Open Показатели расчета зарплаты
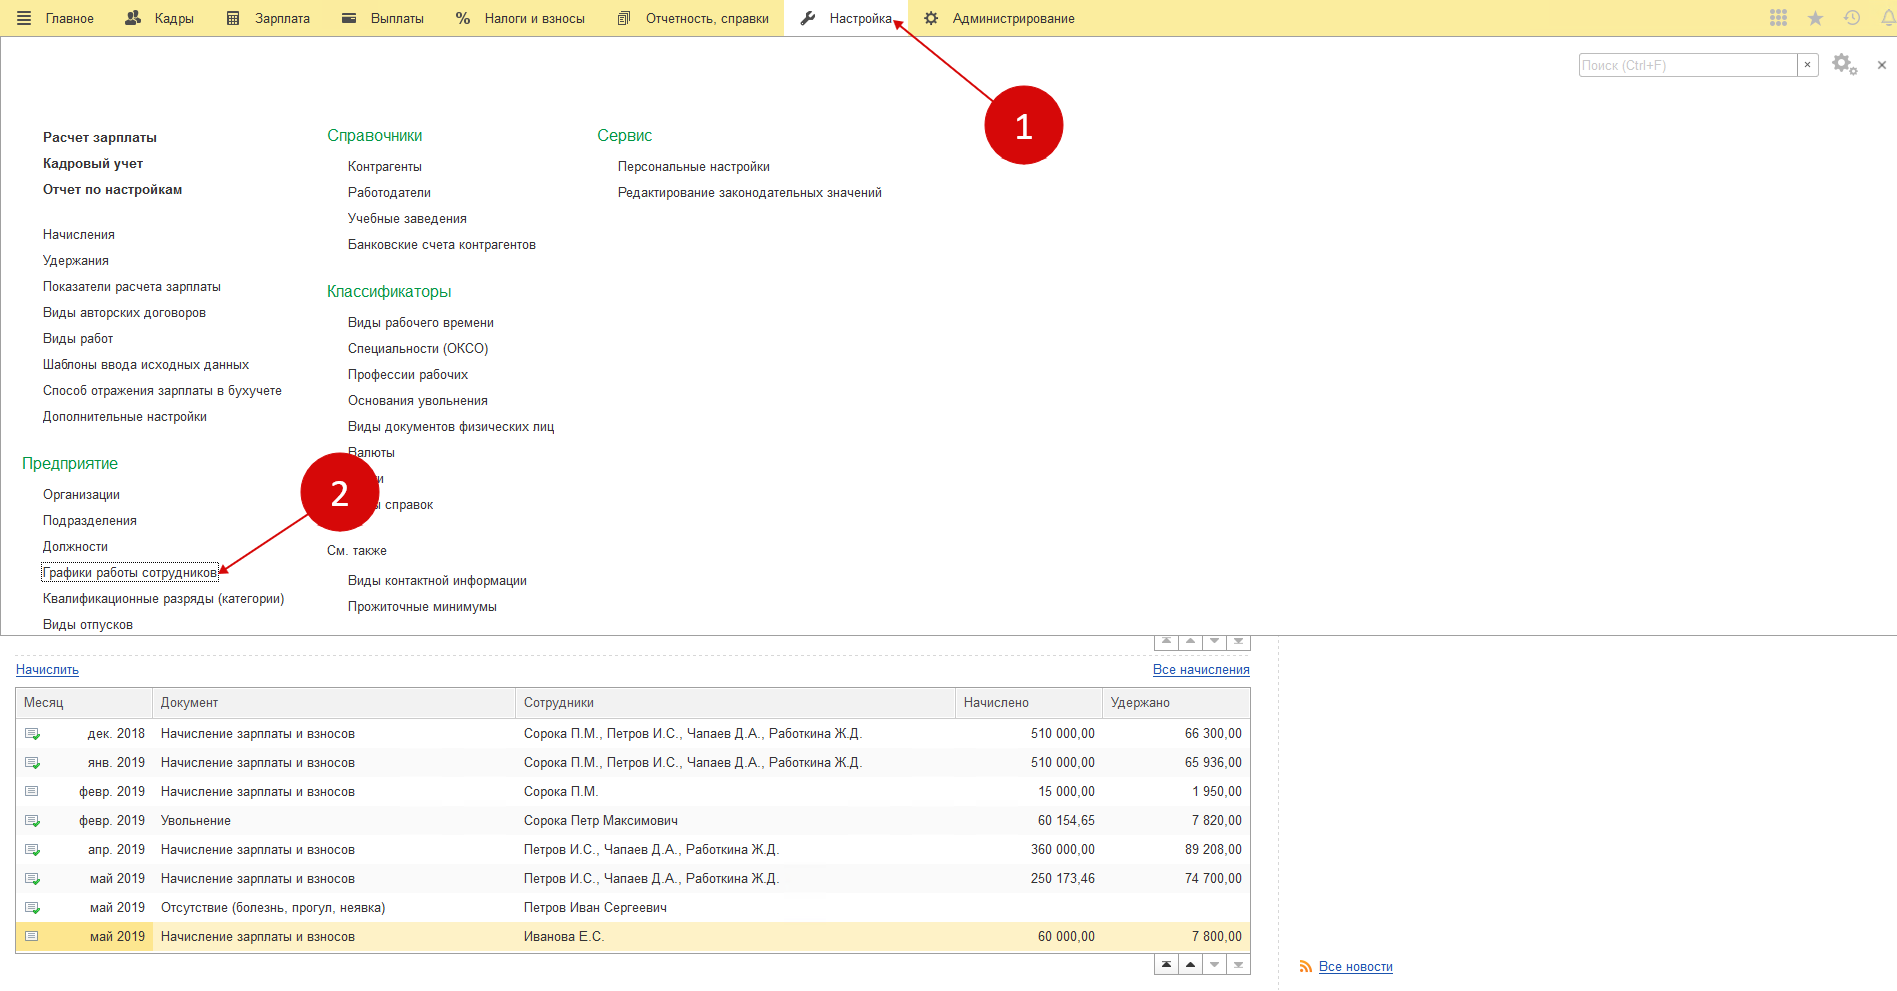This screenshot has height=991, width=1897. [x=132, y=286]
